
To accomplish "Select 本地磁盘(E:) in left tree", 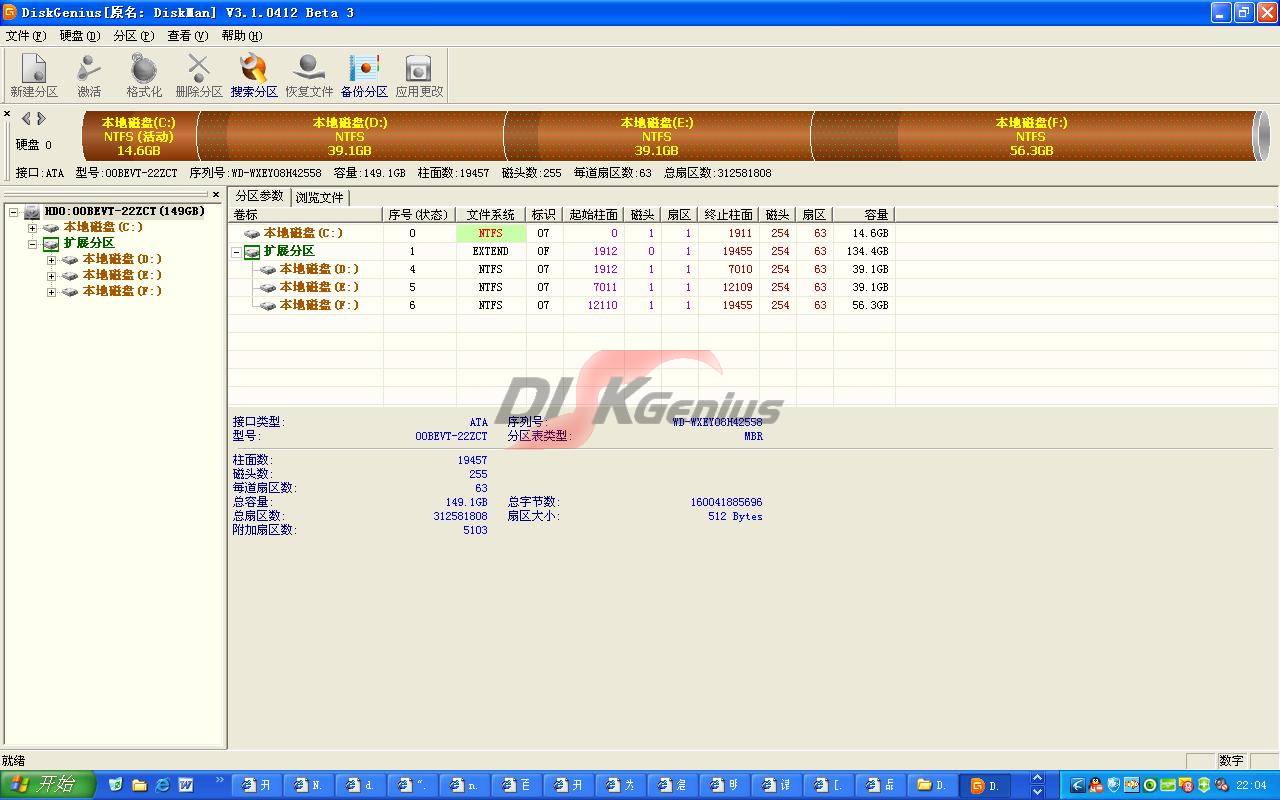I will click(x=122, y=275).
